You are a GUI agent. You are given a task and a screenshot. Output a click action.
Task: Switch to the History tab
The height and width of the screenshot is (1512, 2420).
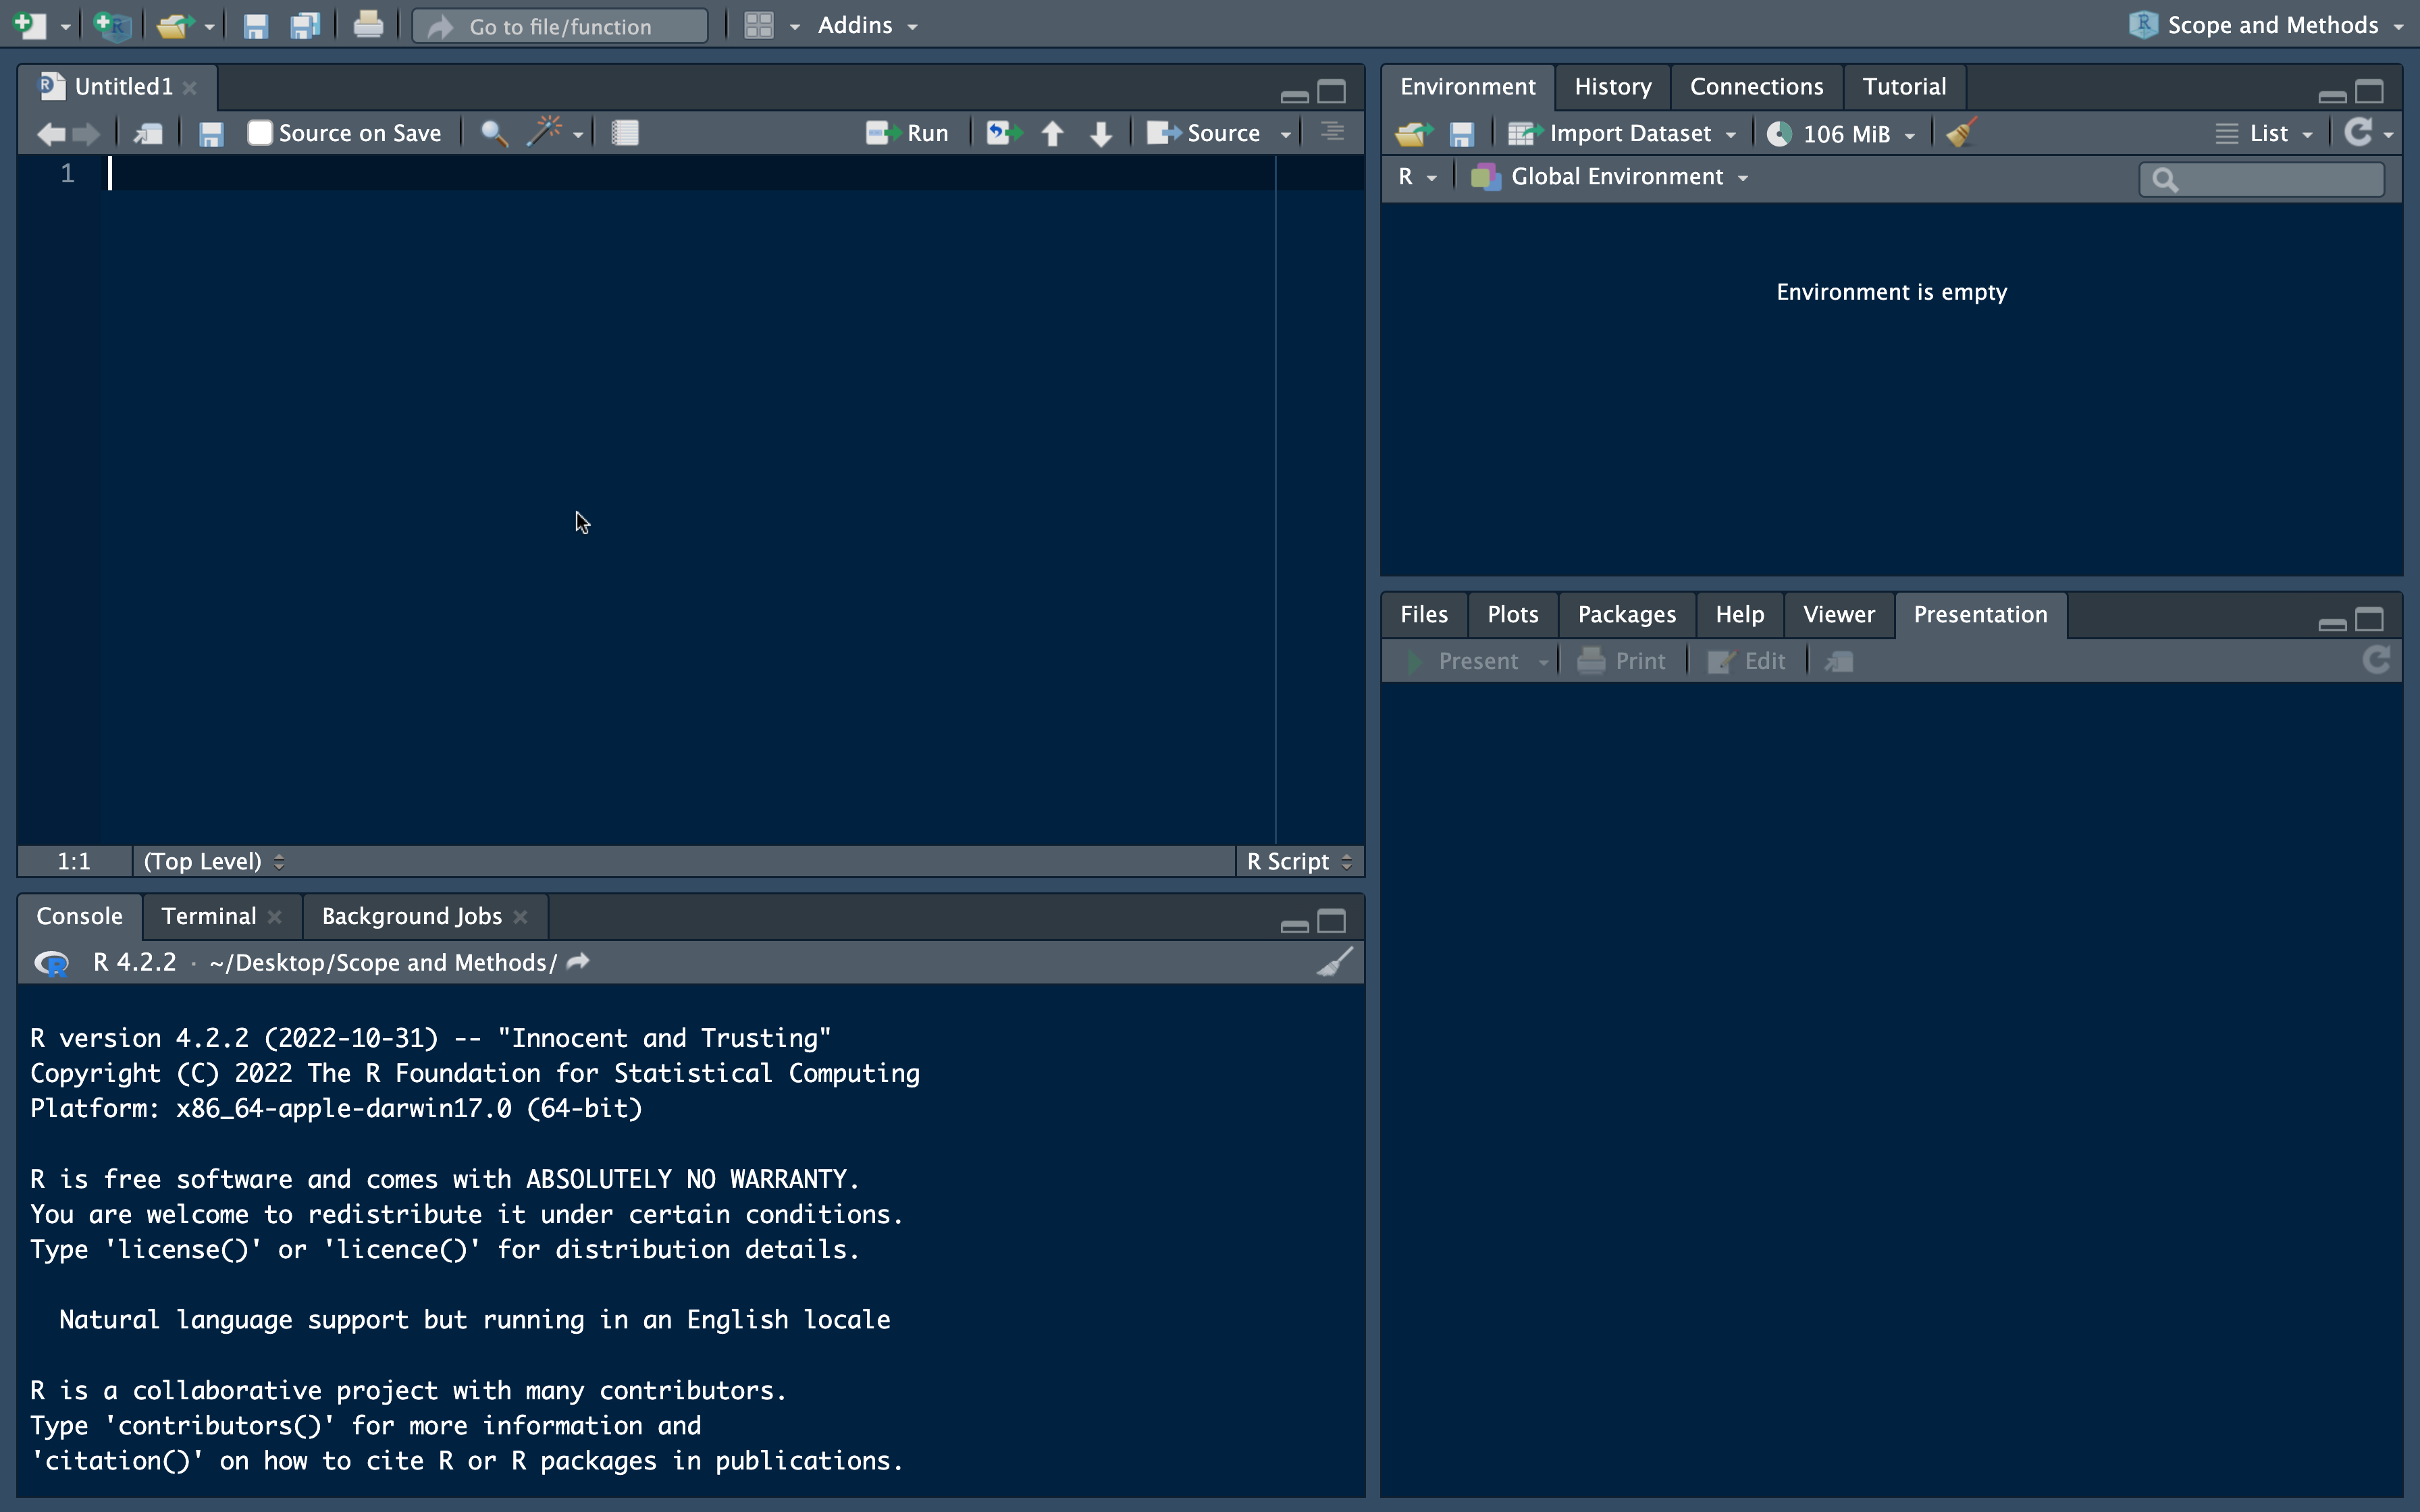click(x=1612, y=87)
